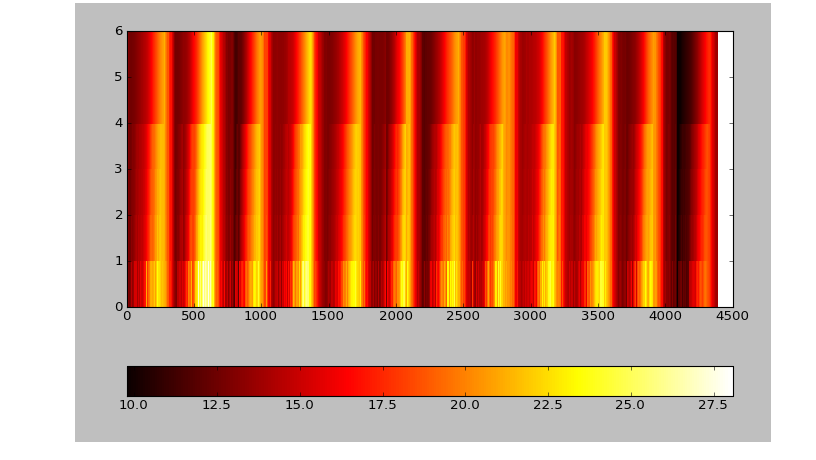Image resolution: width=816 pixels, height=460 pixels.
Task: Click the darkest stripe in the heatmap near 4100
Action: pyautogui.click(x=680, y=169)
